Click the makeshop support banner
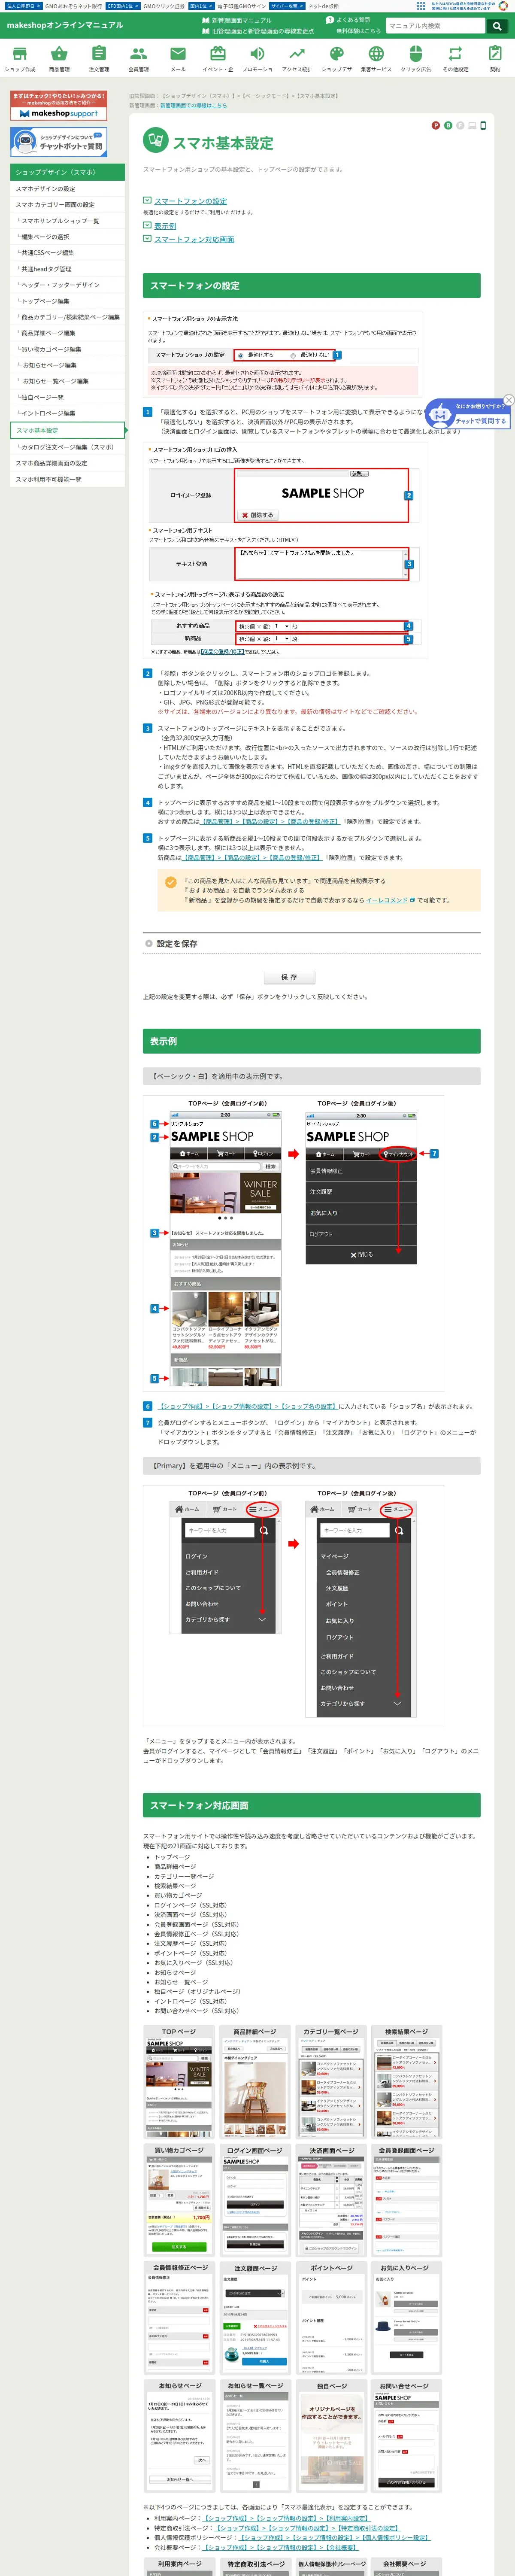Image resolution: width=515 pixels, height=2576 pixels. [59, 106]
